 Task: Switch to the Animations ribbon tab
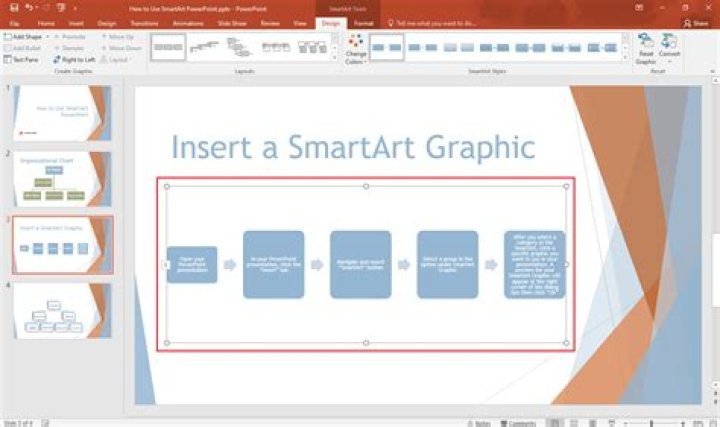click(188, 23)
